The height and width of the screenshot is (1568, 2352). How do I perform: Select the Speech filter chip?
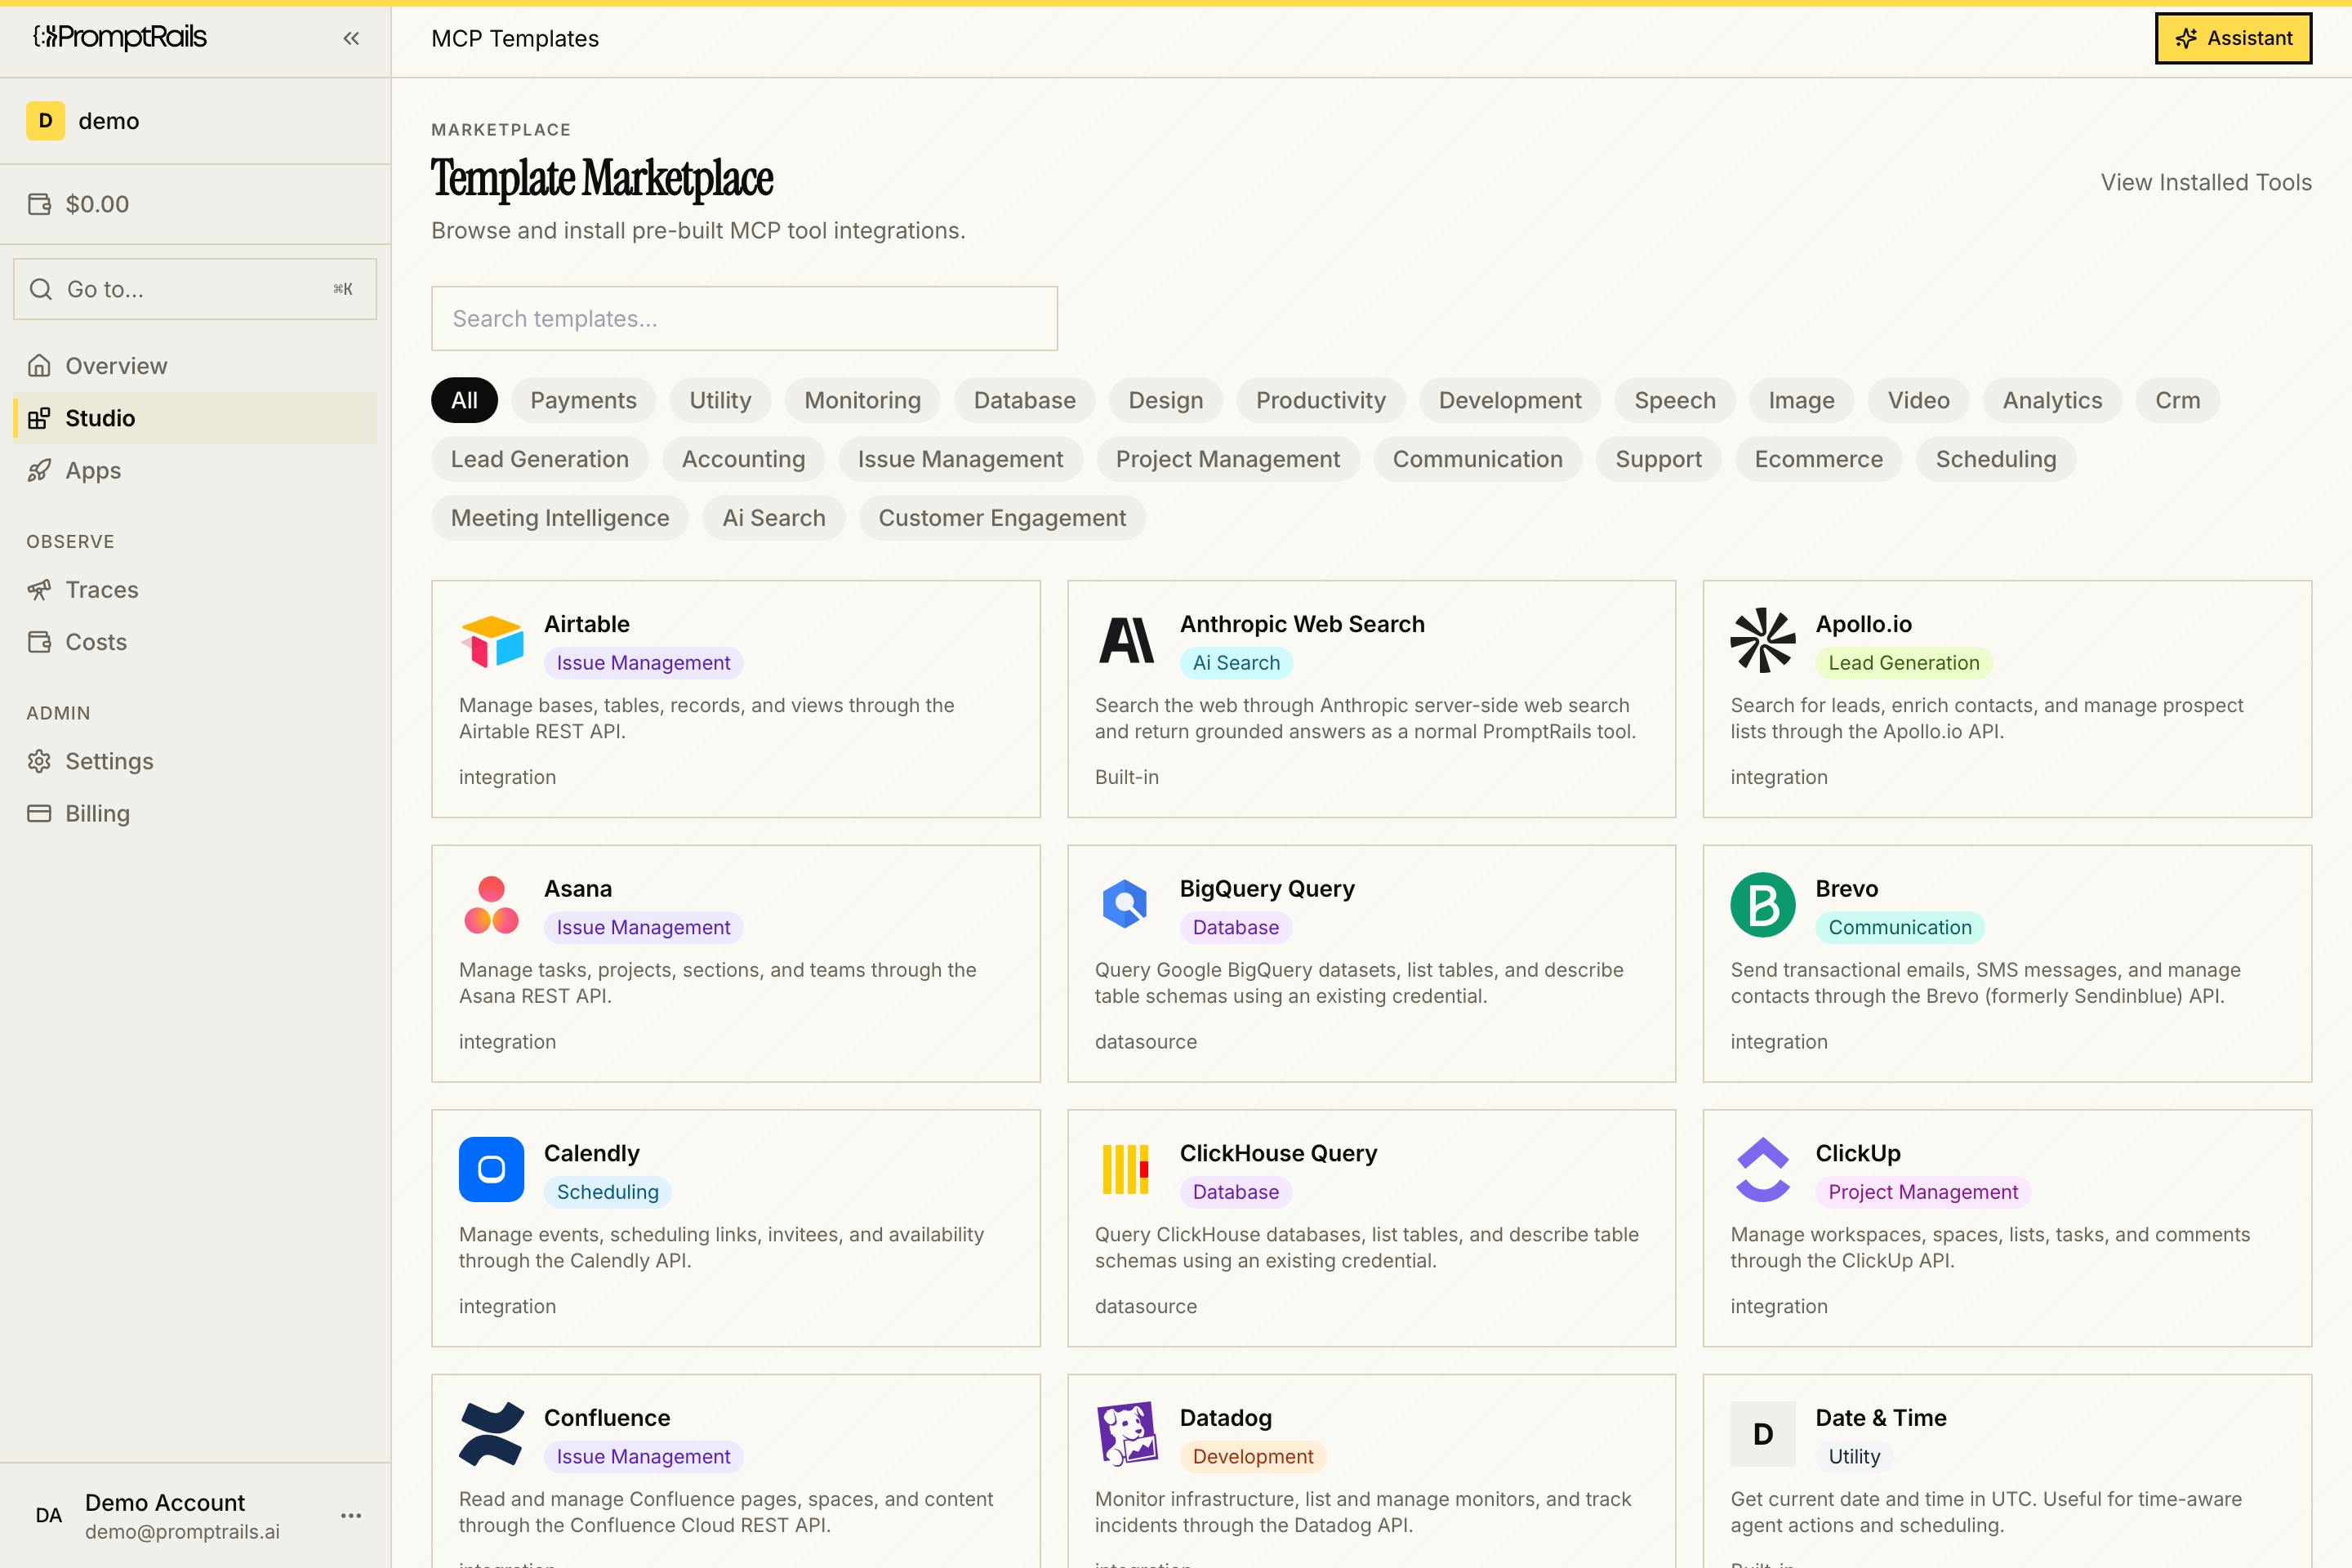pos(1674,400)
